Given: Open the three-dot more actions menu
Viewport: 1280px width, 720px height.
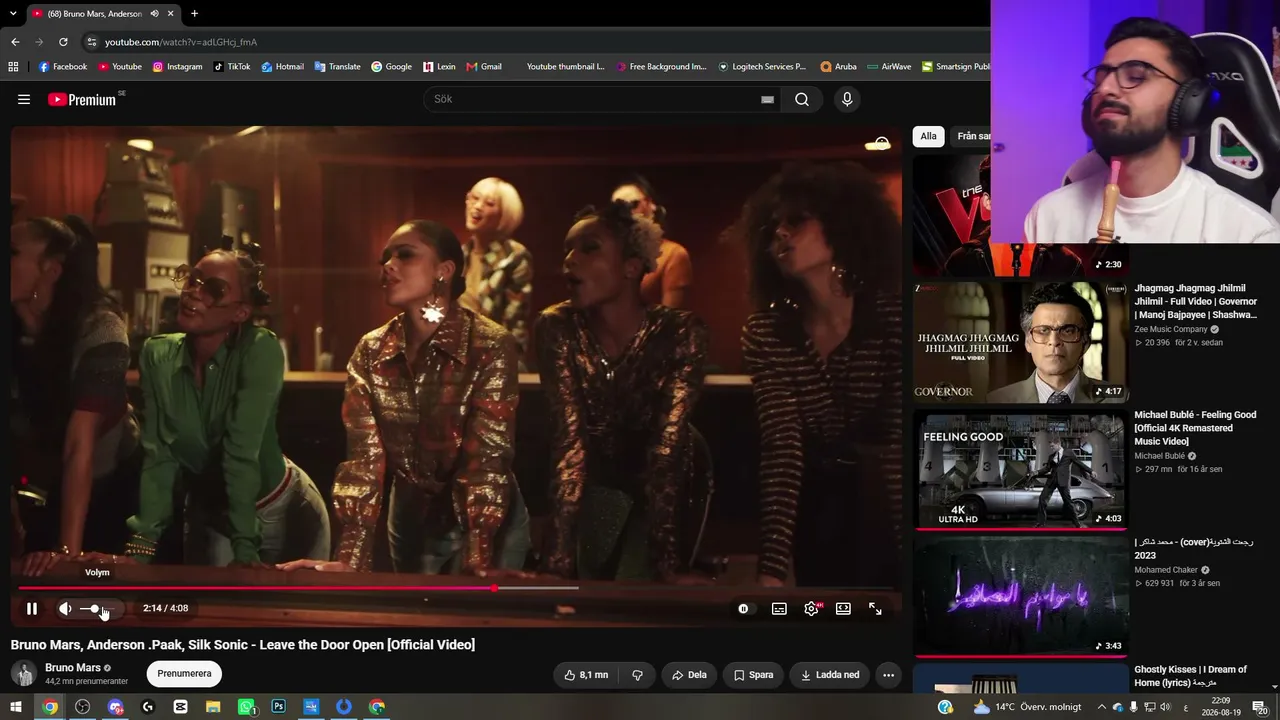Looking at the screenshot, I should click(x=888, y=675).
